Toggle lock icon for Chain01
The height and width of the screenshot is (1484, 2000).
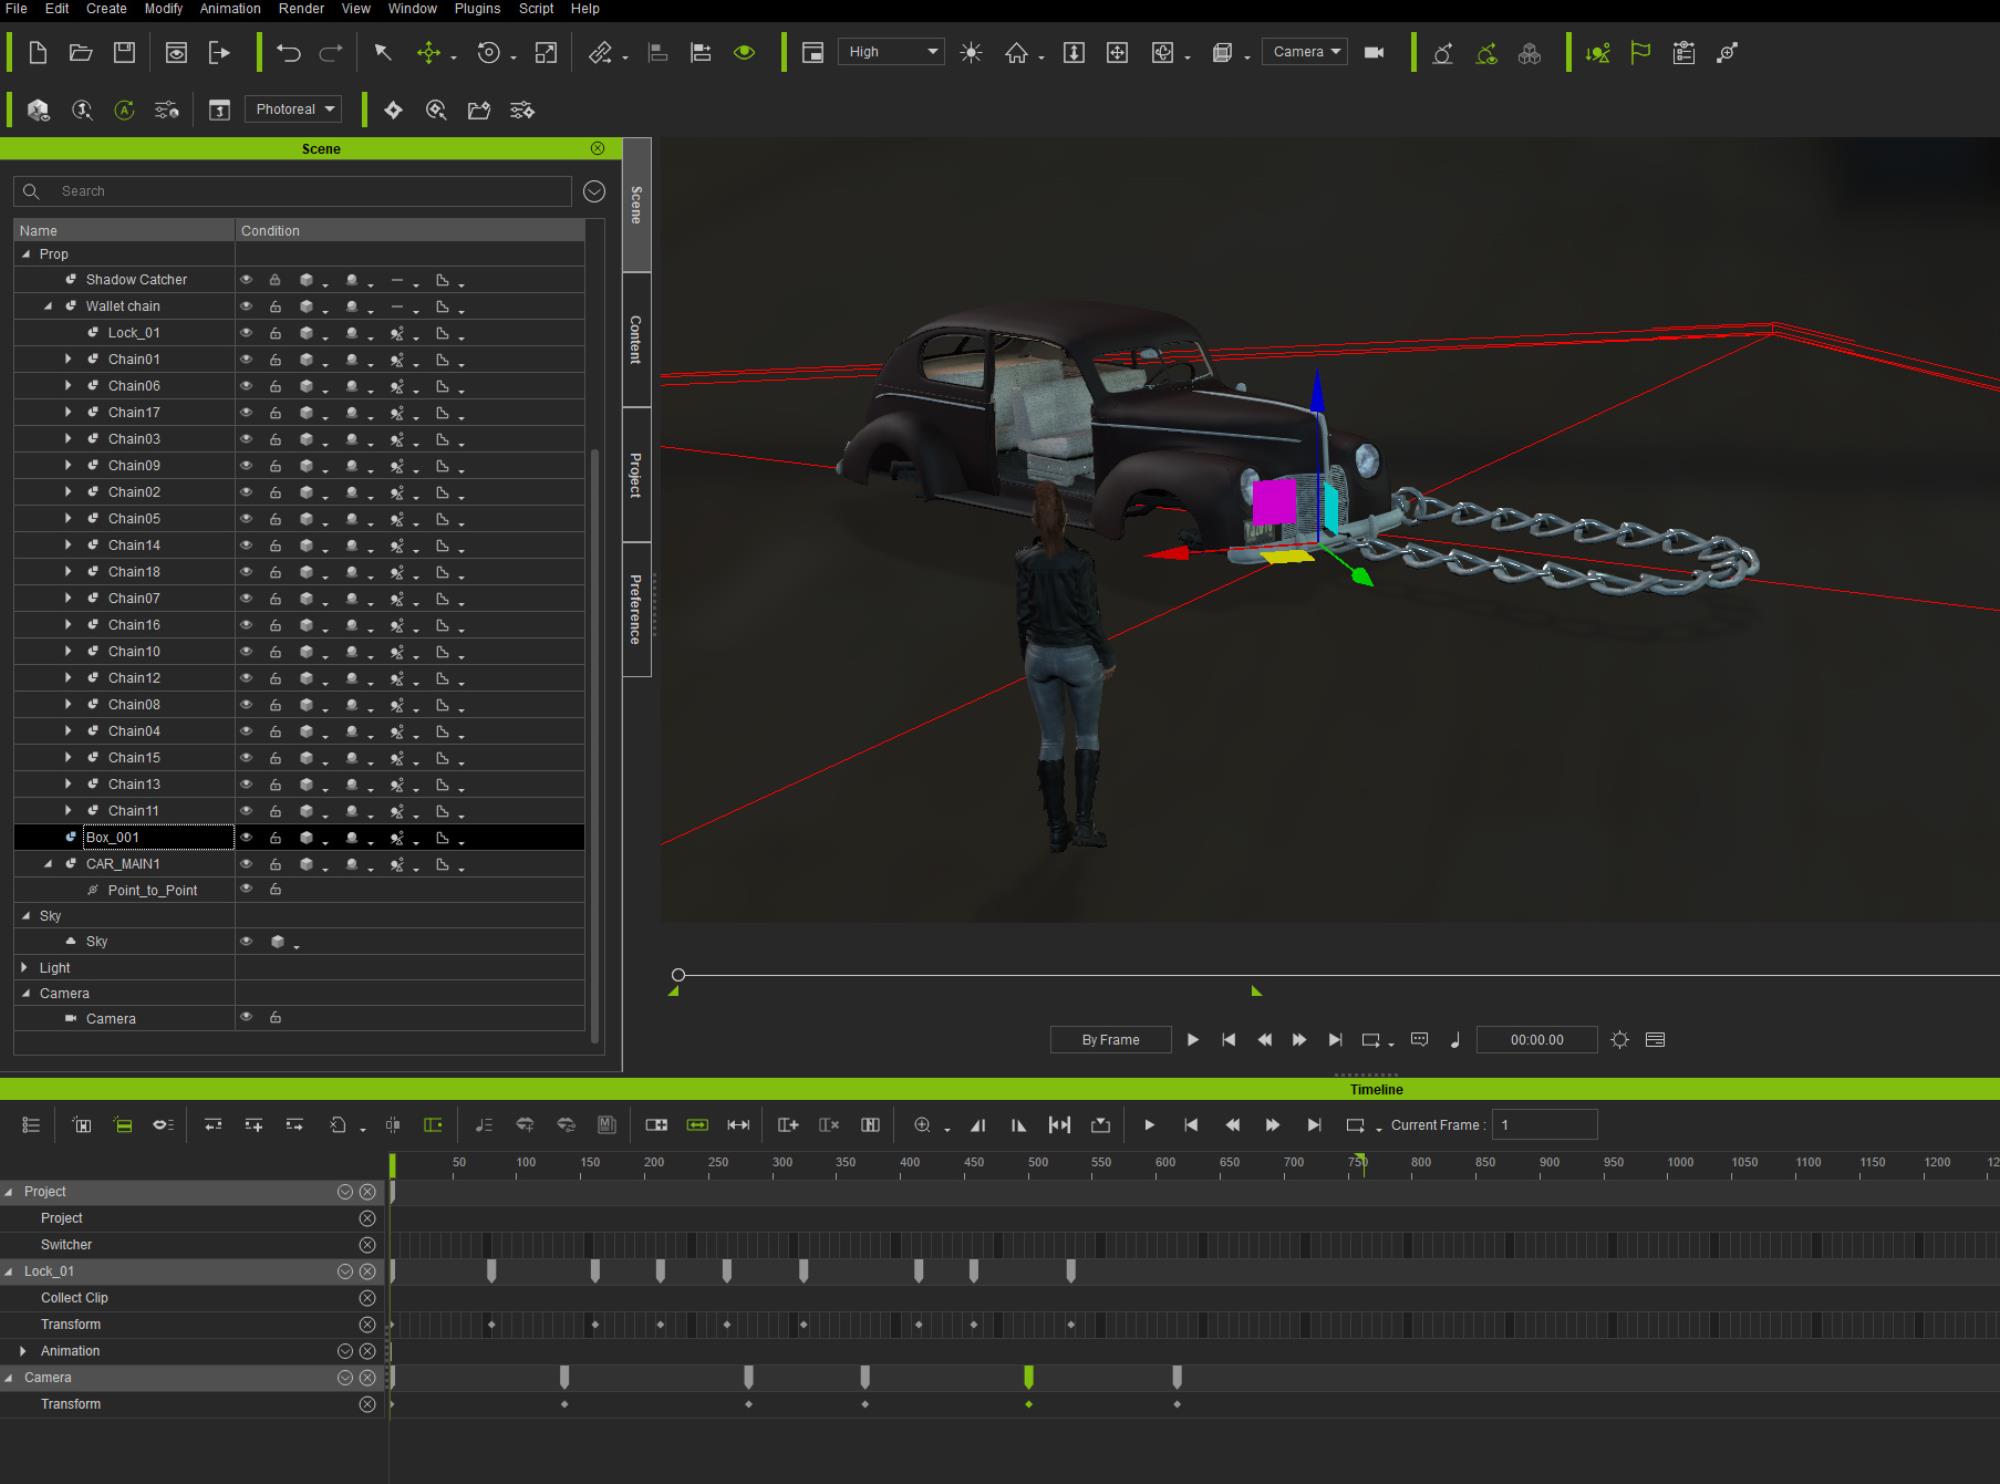[x=275, y=359]
